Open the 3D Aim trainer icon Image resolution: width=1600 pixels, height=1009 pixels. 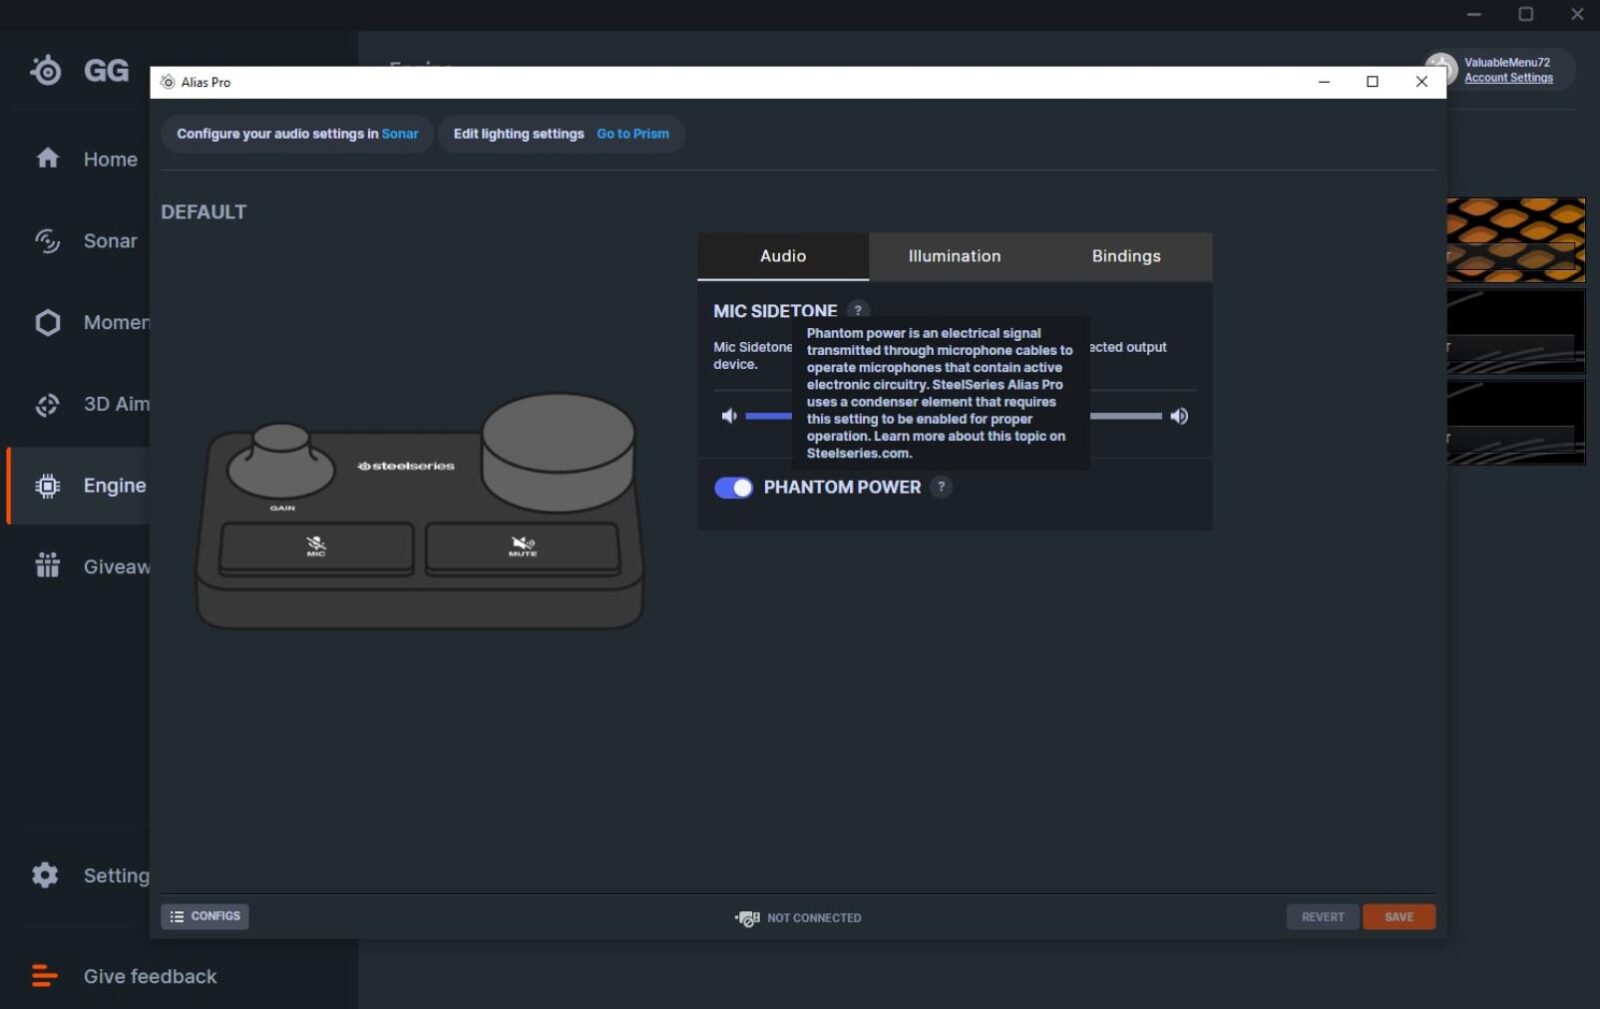(47, 404)
